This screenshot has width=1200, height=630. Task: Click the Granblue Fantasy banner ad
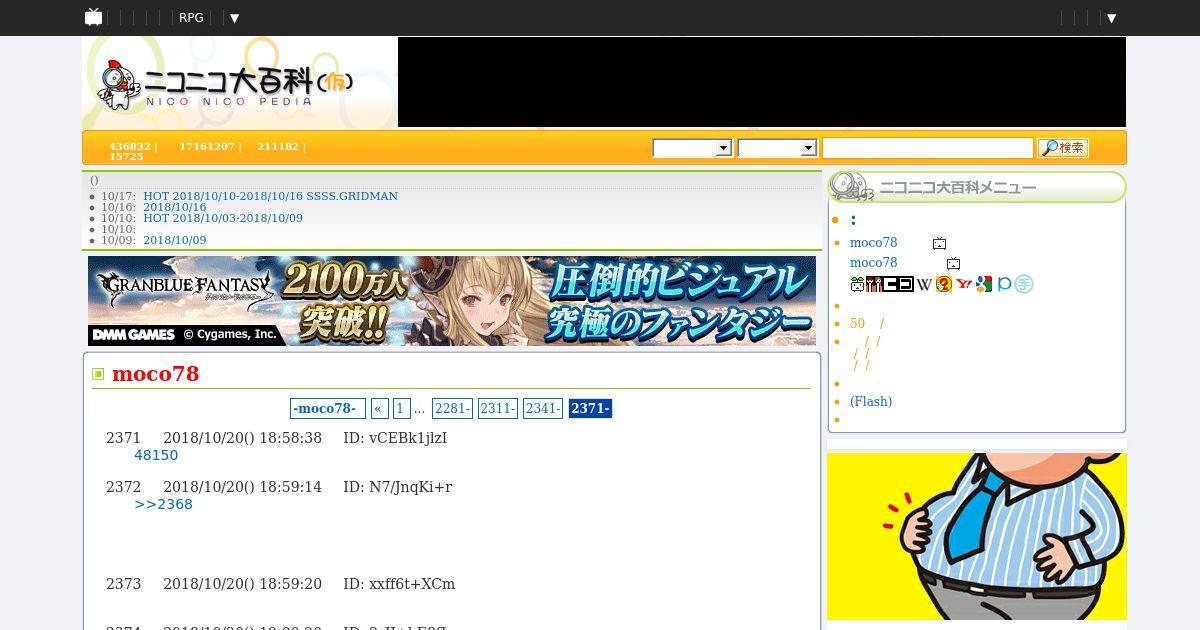click(452, 301)
